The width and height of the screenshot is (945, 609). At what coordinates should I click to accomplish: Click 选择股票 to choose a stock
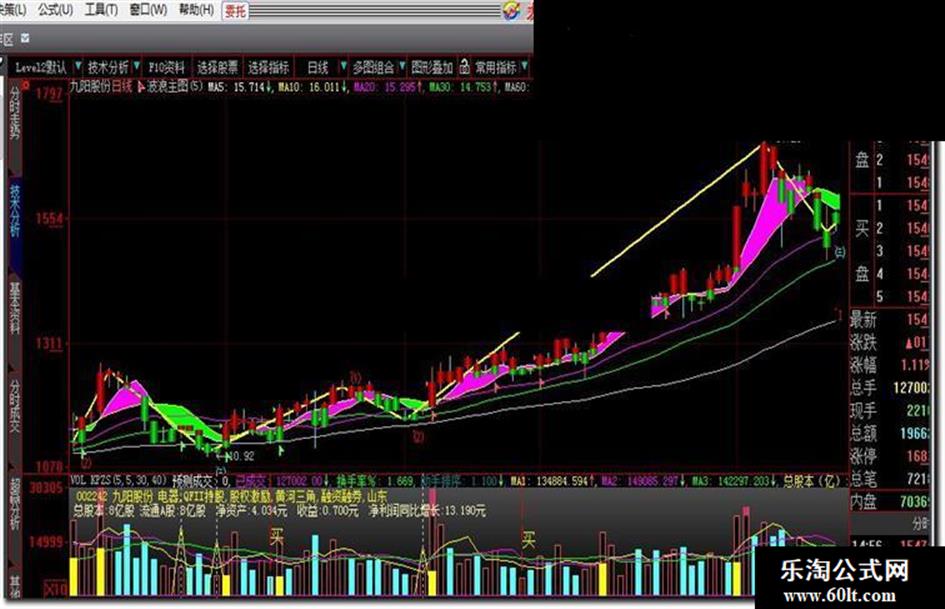(218, 67)
